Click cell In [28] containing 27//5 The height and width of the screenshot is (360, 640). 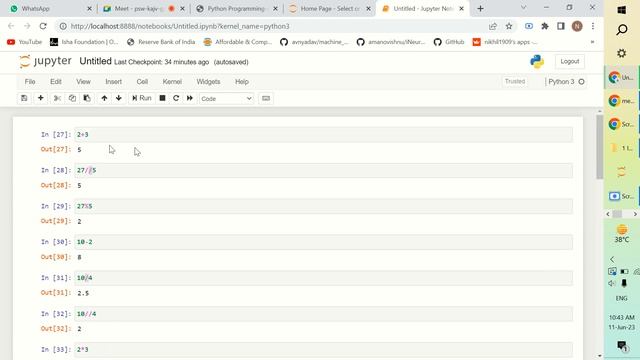click(323, 171)
